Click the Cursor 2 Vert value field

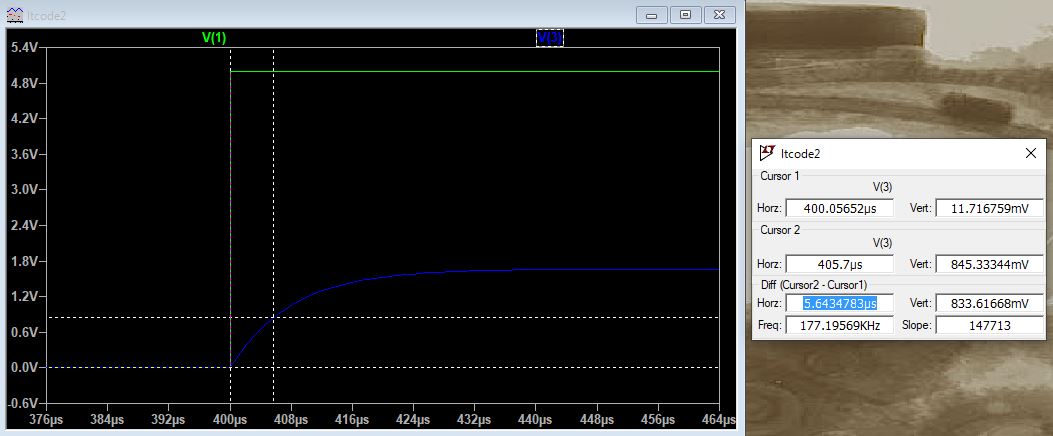[988, 265]
